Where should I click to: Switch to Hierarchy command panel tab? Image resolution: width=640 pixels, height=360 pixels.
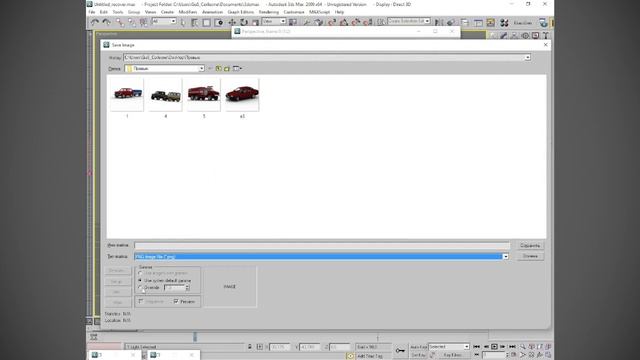click(x=514, y=36)
